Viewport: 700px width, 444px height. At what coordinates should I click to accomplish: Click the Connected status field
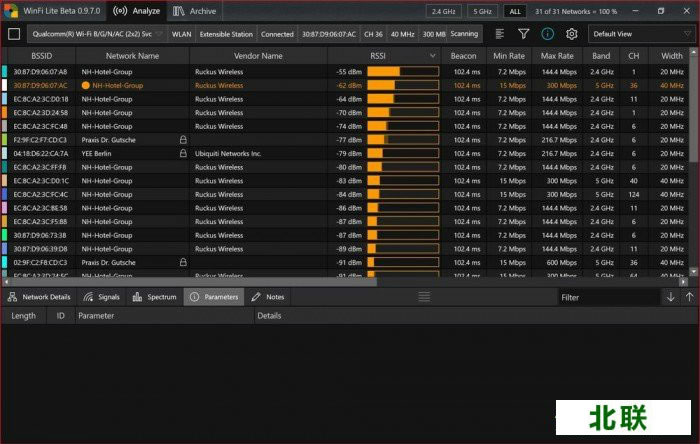click(277, 34)
